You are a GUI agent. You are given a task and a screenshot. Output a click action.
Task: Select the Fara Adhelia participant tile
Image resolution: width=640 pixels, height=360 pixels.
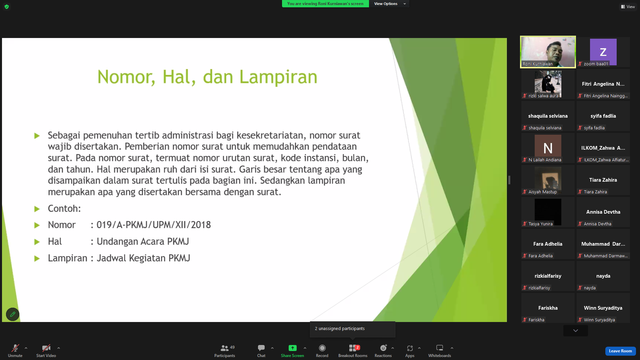coord(548,244)
